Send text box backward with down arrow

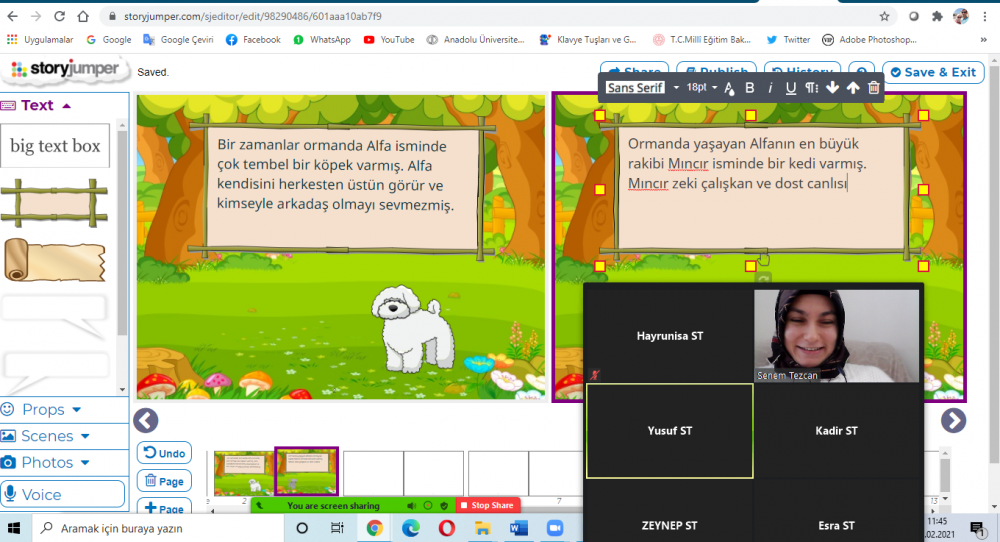[832, 88]
